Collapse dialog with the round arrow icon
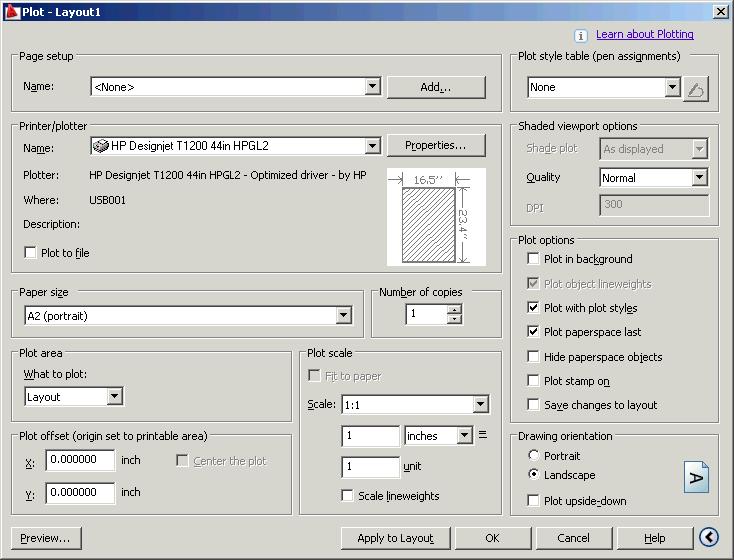734x560 pixels. click(709, 537)
